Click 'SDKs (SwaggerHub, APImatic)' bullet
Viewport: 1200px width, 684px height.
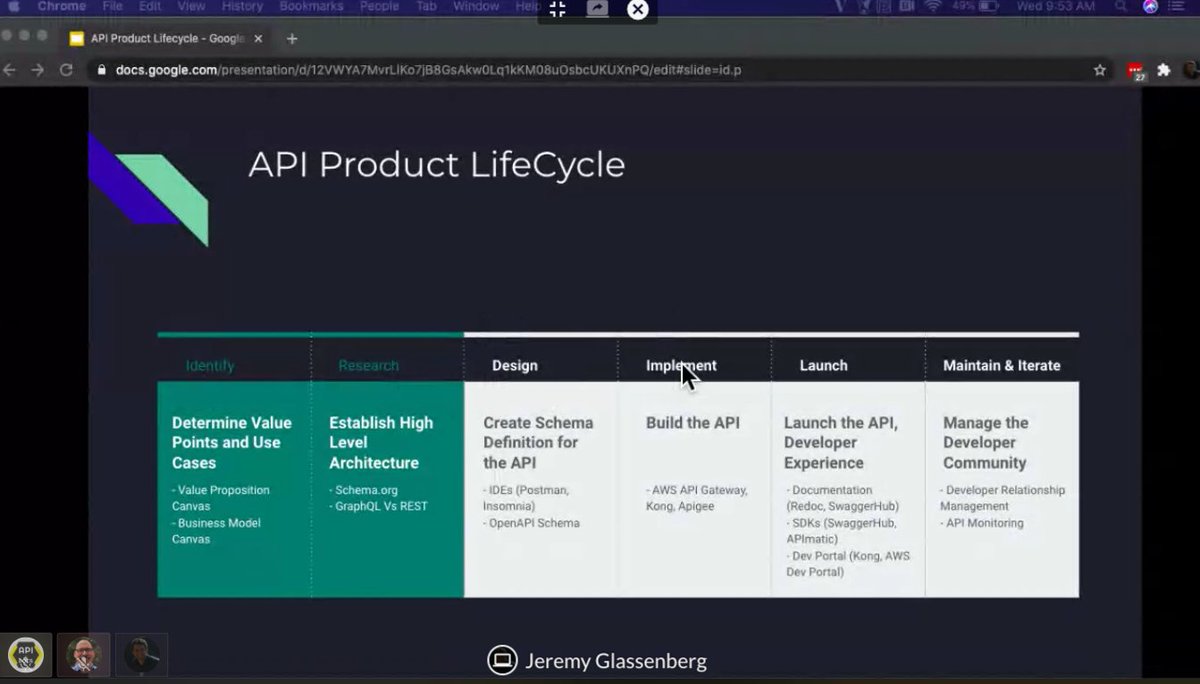841,531
